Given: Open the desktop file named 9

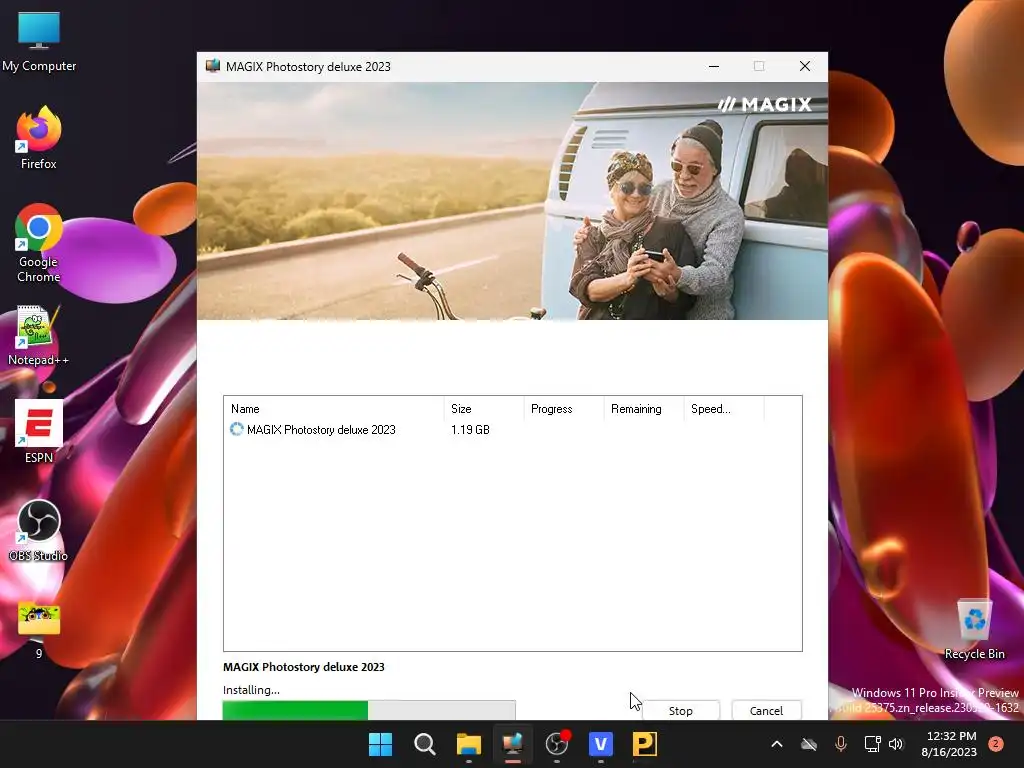Looking at the screenshot, I should coord(39,630).
